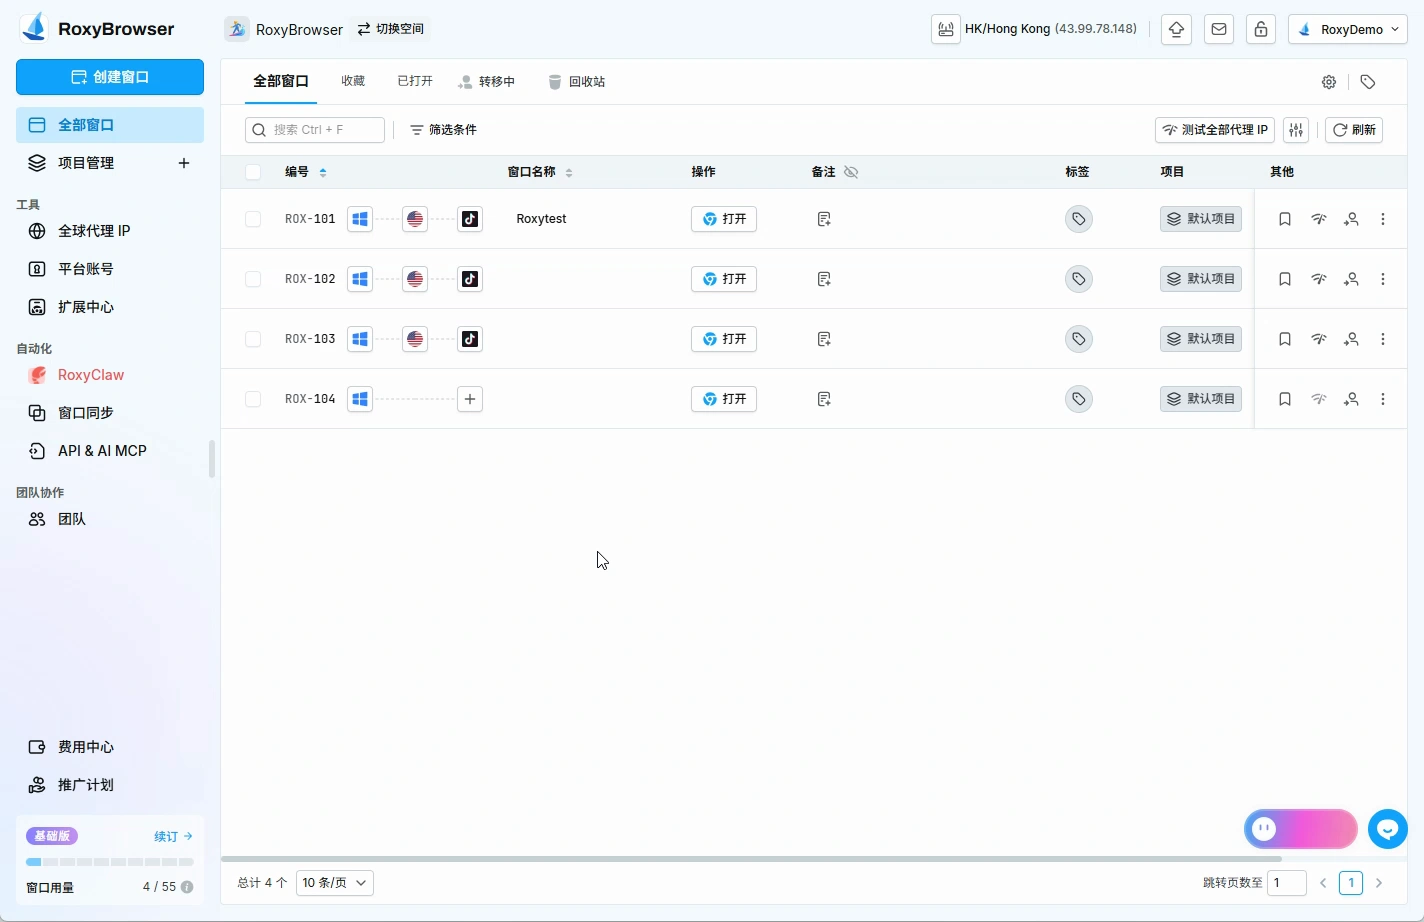The height and width of the screenshot is (922, 1424).
Task: Check the ROX-103 row checkbox
Action: [x=253, y=339]
